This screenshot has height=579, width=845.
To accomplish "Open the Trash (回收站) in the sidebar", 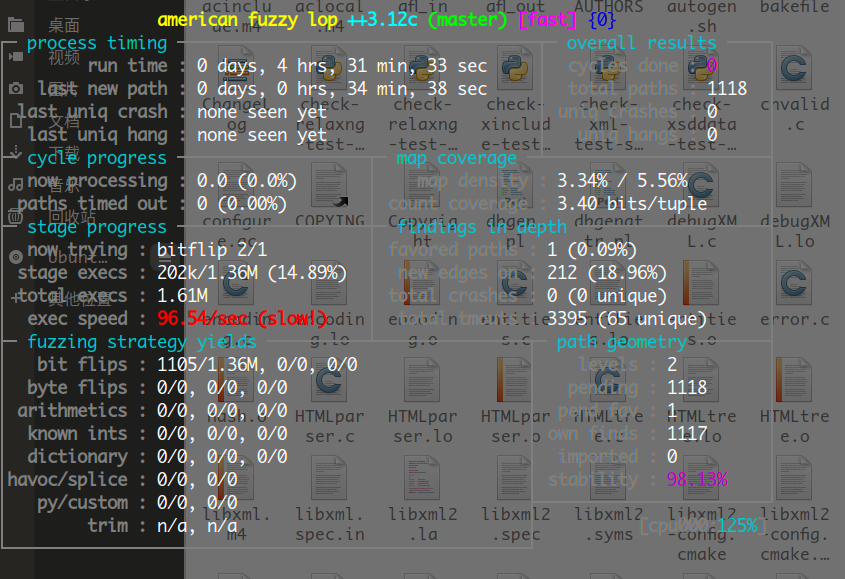I will [x=72, y=217].
